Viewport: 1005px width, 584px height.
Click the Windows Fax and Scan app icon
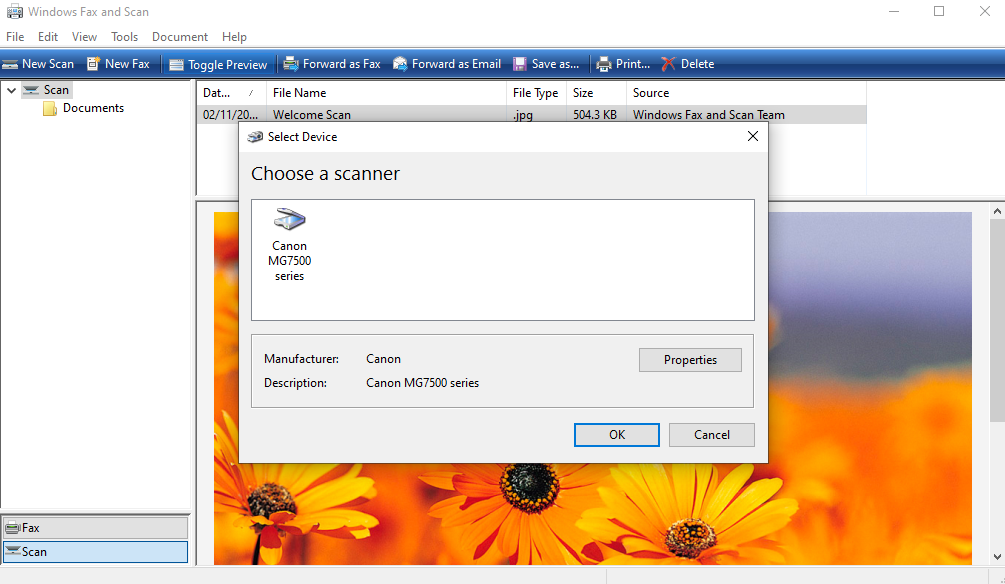click(14, 12)
